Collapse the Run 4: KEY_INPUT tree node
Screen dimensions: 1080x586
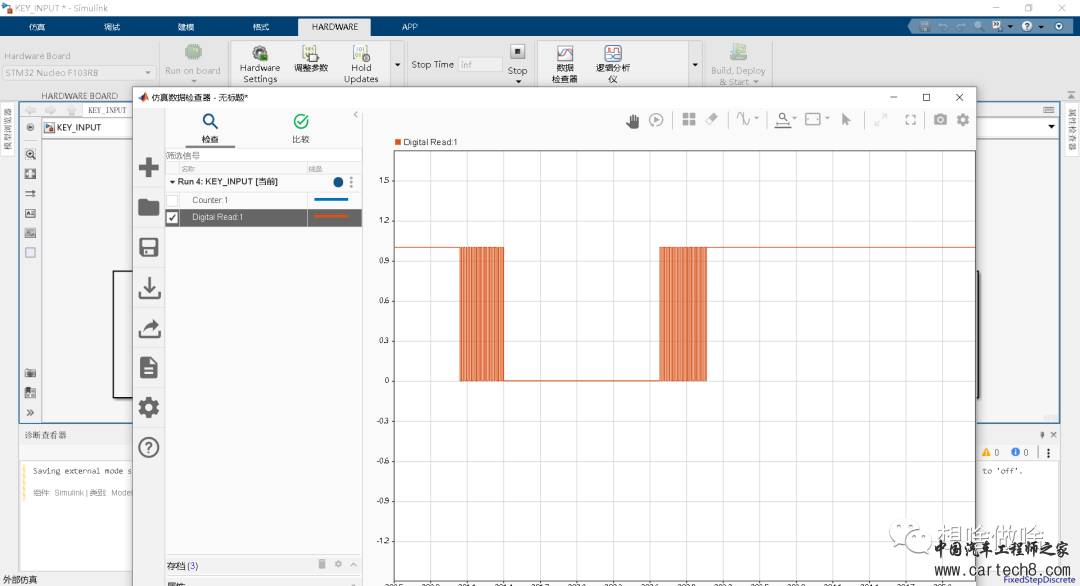tap(172, 182)
